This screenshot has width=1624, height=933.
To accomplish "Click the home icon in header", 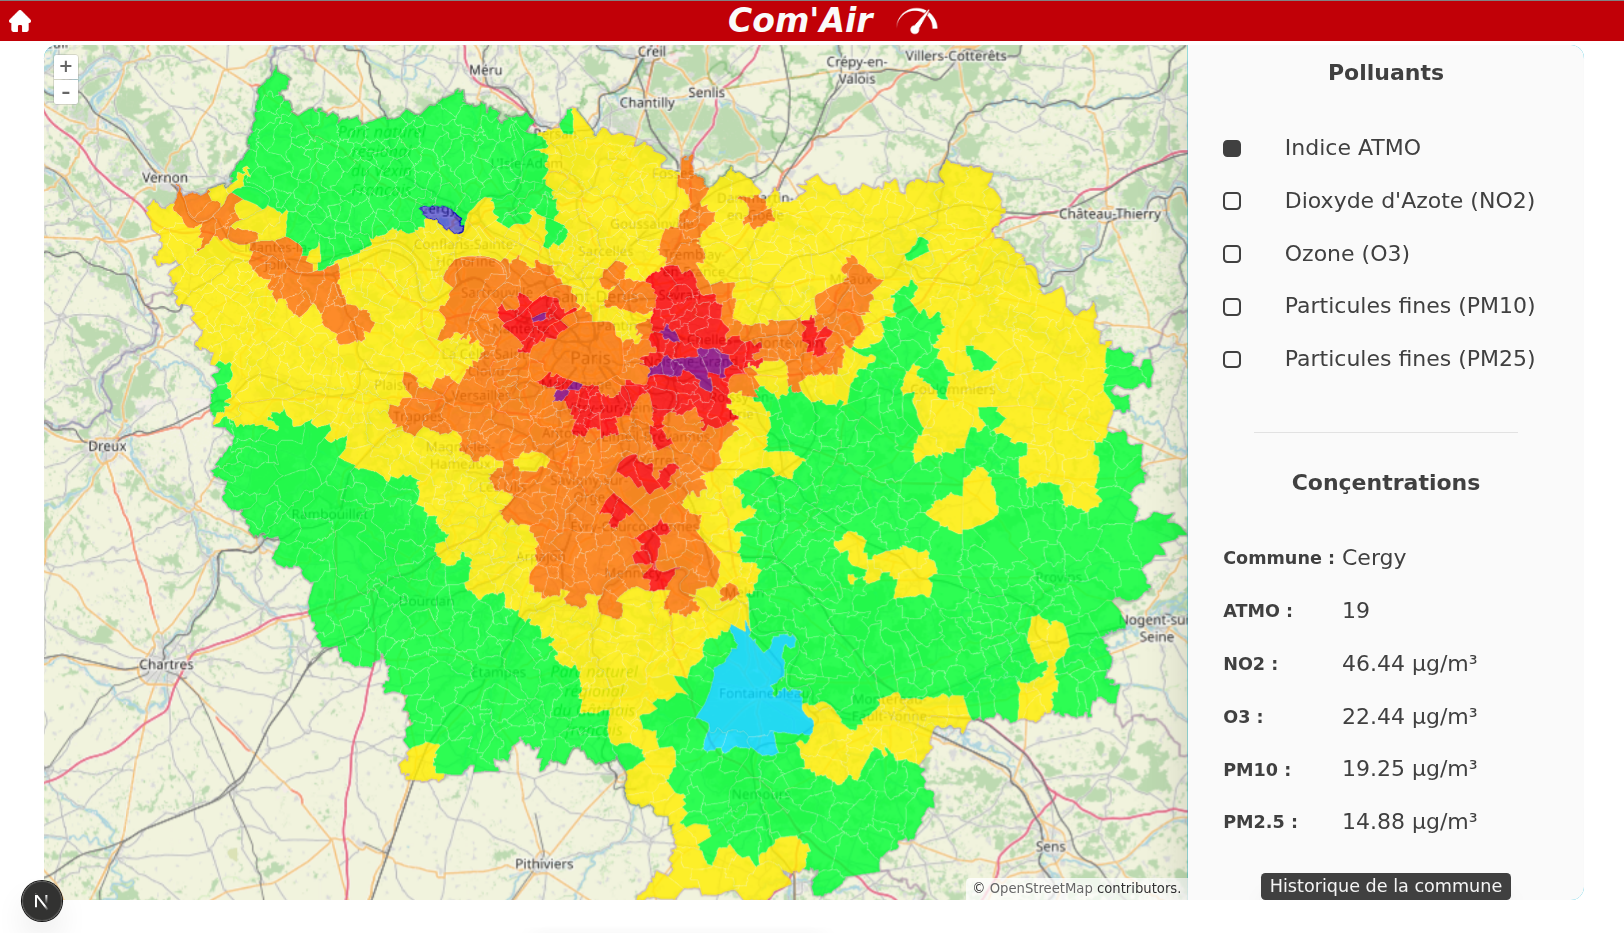I will (x=20, y=21).
